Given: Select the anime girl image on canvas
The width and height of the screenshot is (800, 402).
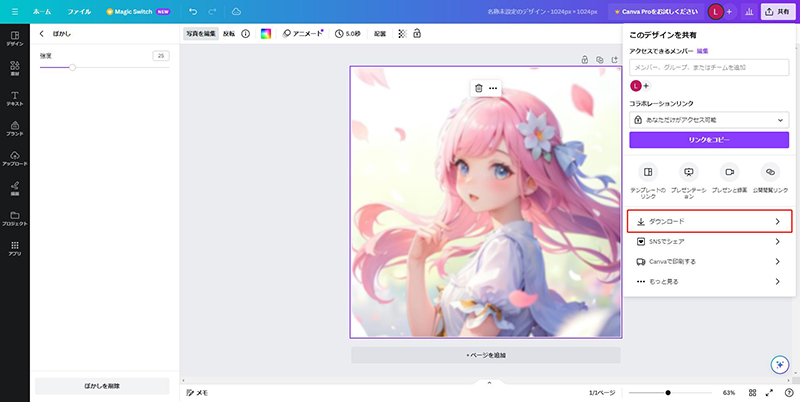Looking at the screenshot, I should pyautogui.click(x=486, y=202).
